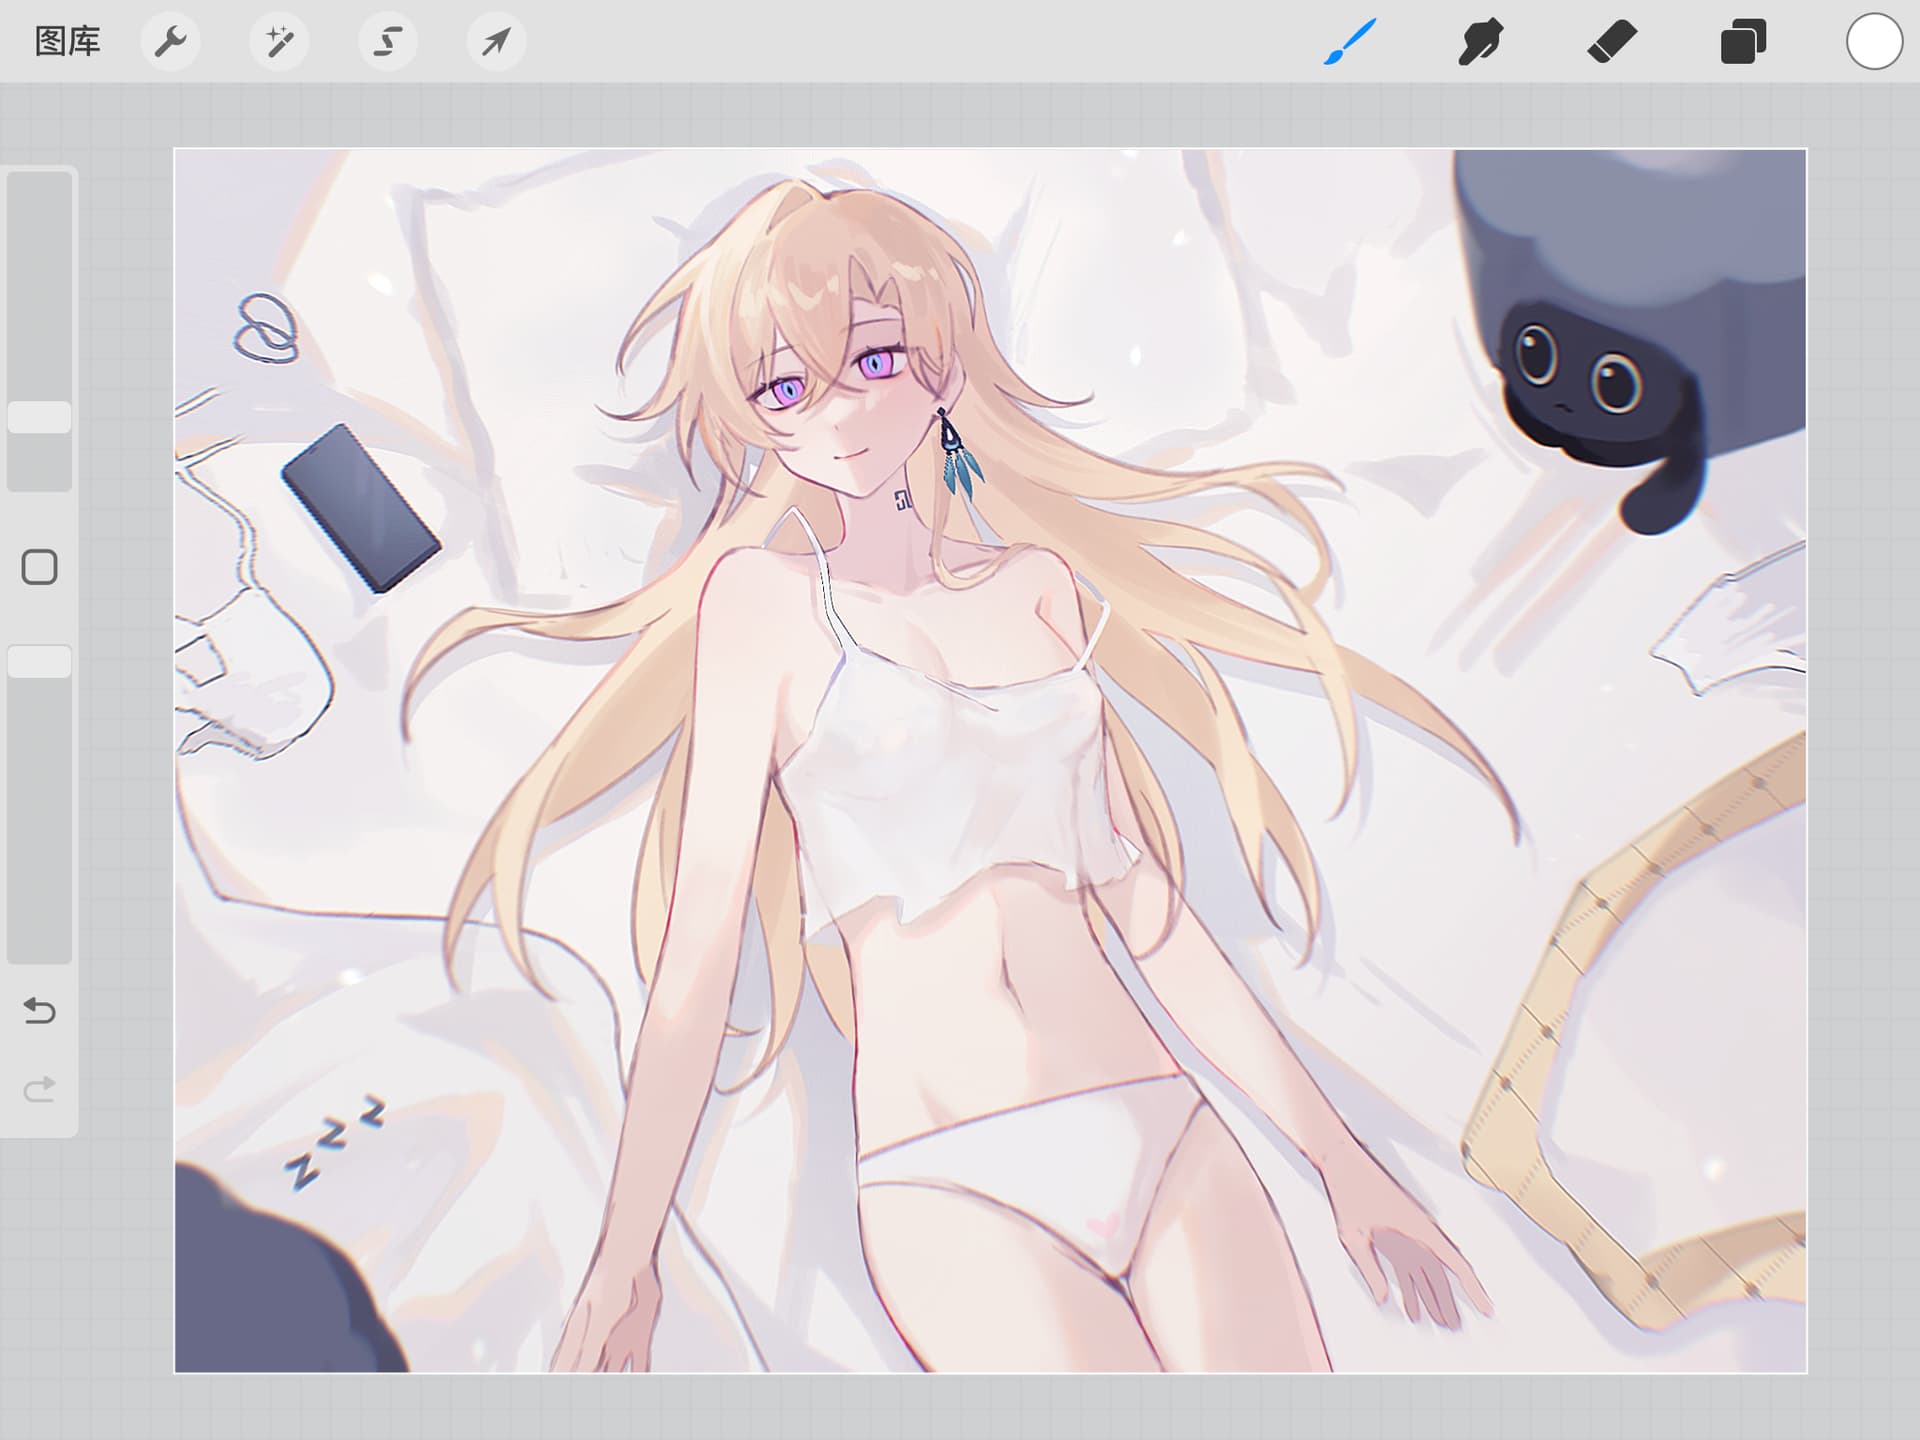Activate the Selection S-shaped tool

(388, 42)
